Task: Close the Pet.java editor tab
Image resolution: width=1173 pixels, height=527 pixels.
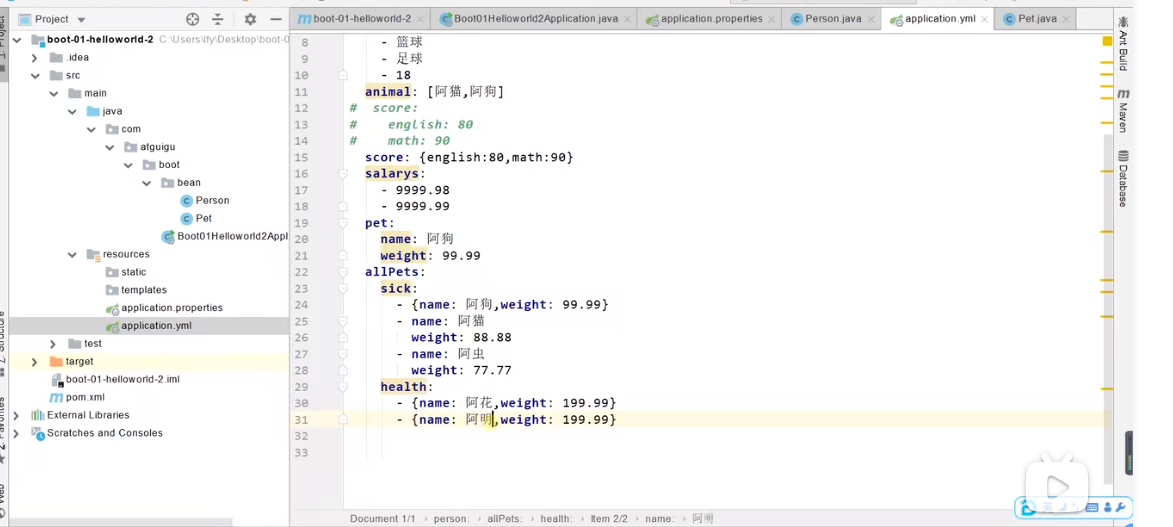Action: pos(1065,19)
